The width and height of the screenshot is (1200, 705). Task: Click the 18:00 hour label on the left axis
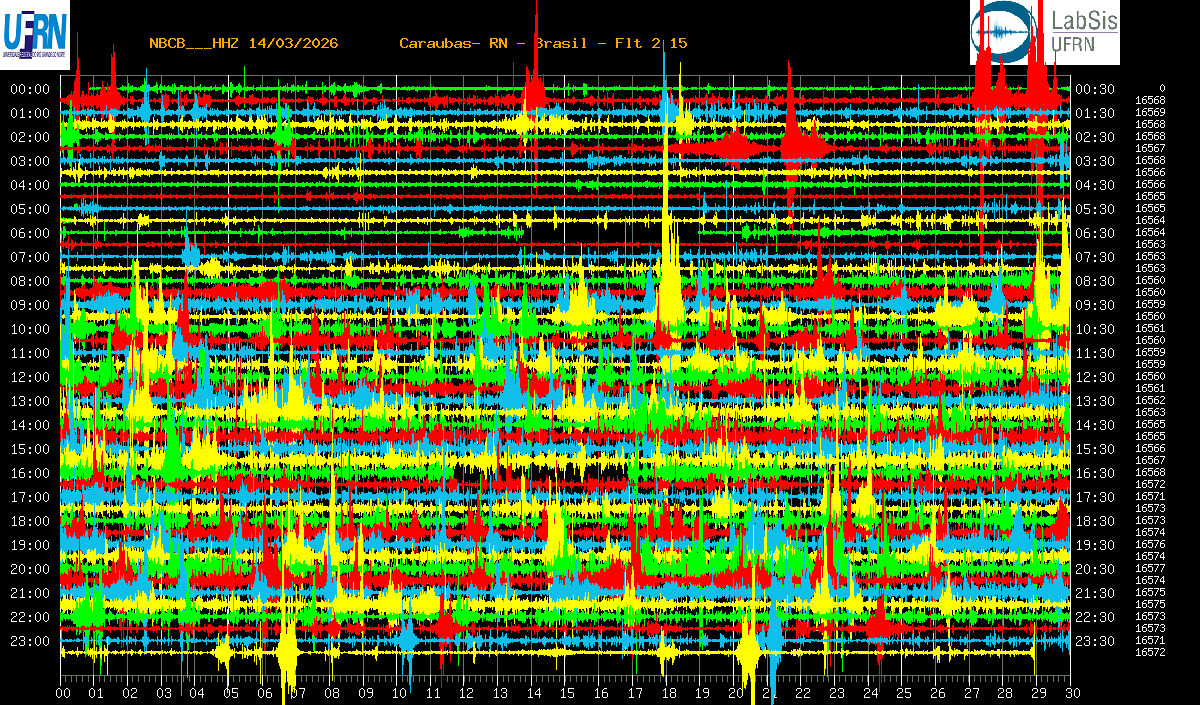pyautogui.click(x=30, y=521)
